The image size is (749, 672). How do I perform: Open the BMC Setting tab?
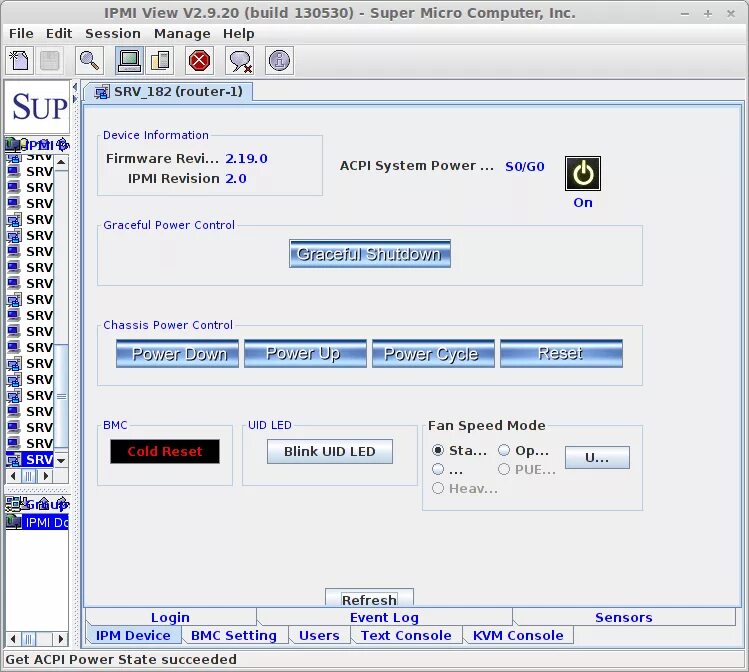coord(234,635)
